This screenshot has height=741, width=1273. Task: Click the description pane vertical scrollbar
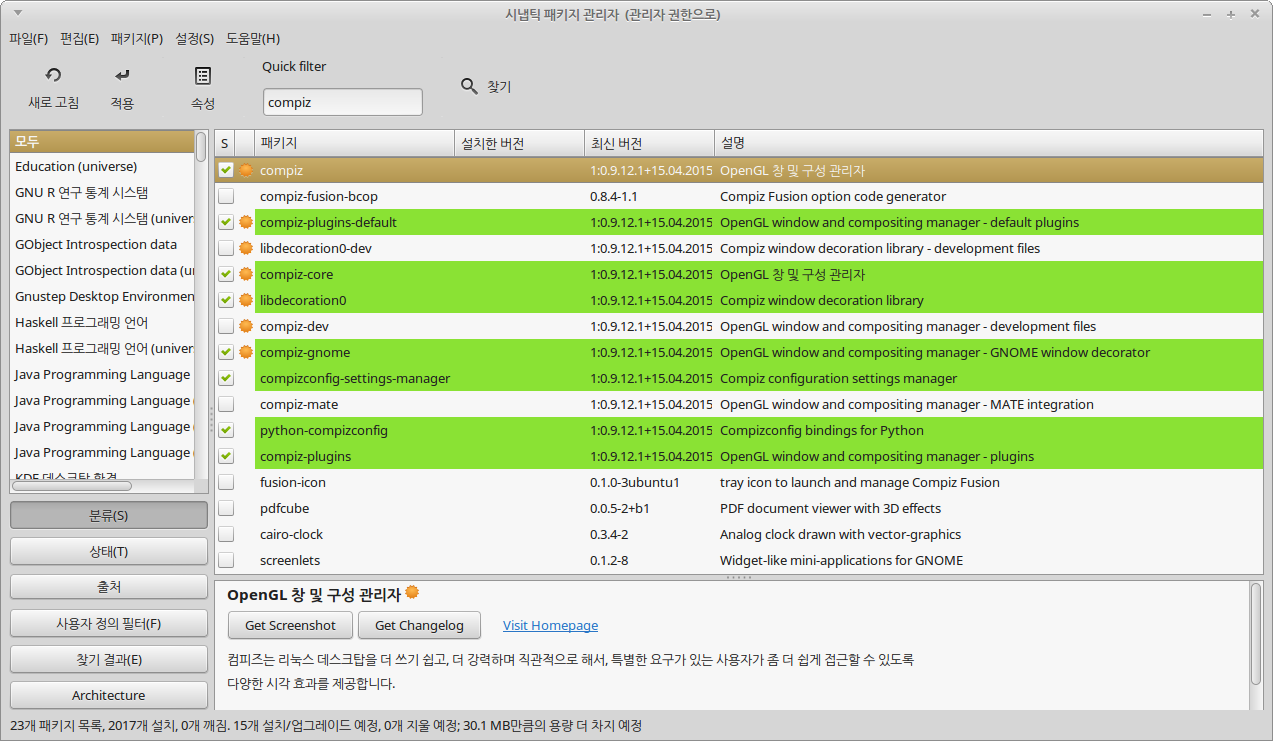click(1256, 634)
